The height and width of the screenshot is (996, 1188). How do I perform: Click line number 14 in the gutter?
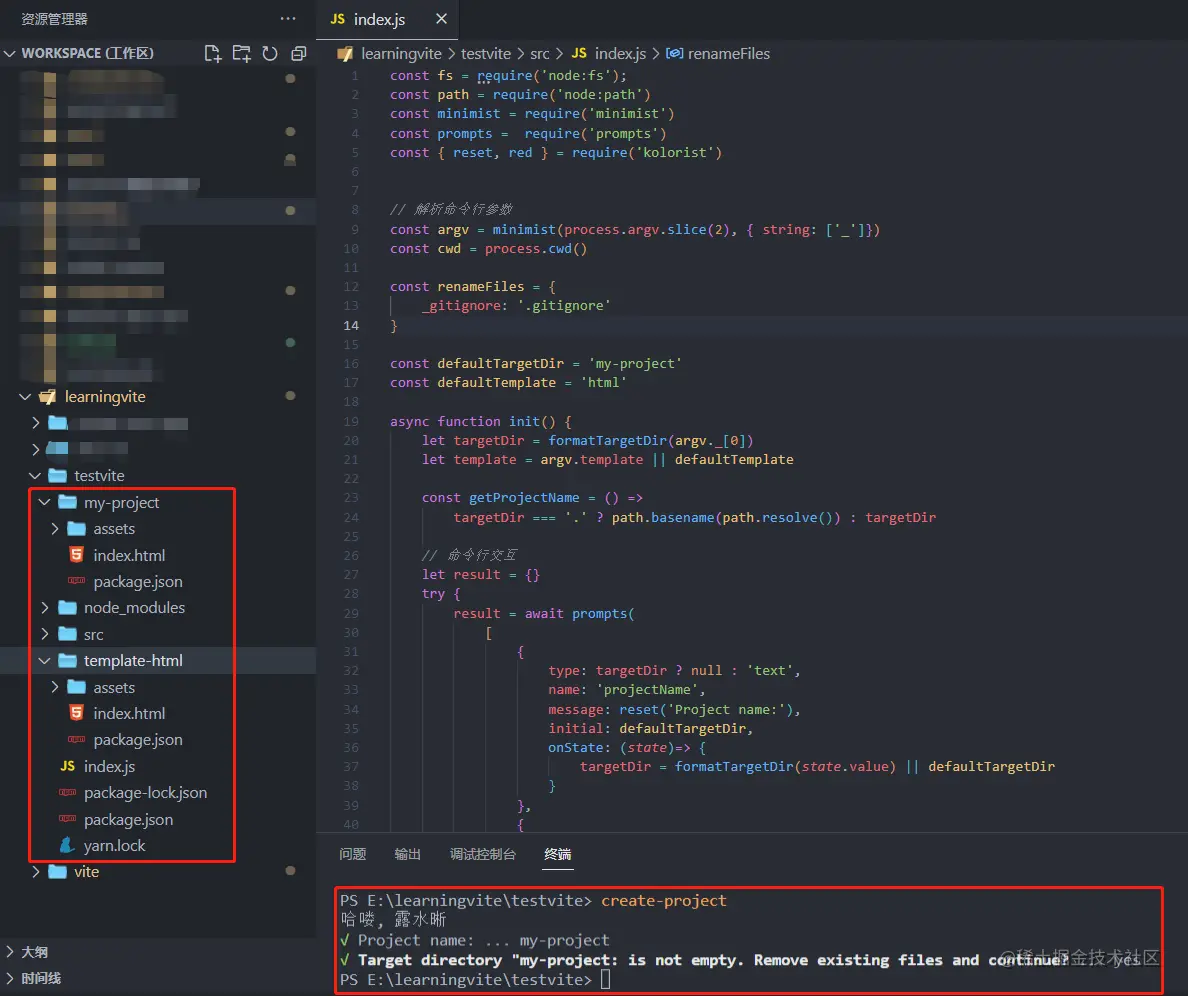[x=351, y=325]
